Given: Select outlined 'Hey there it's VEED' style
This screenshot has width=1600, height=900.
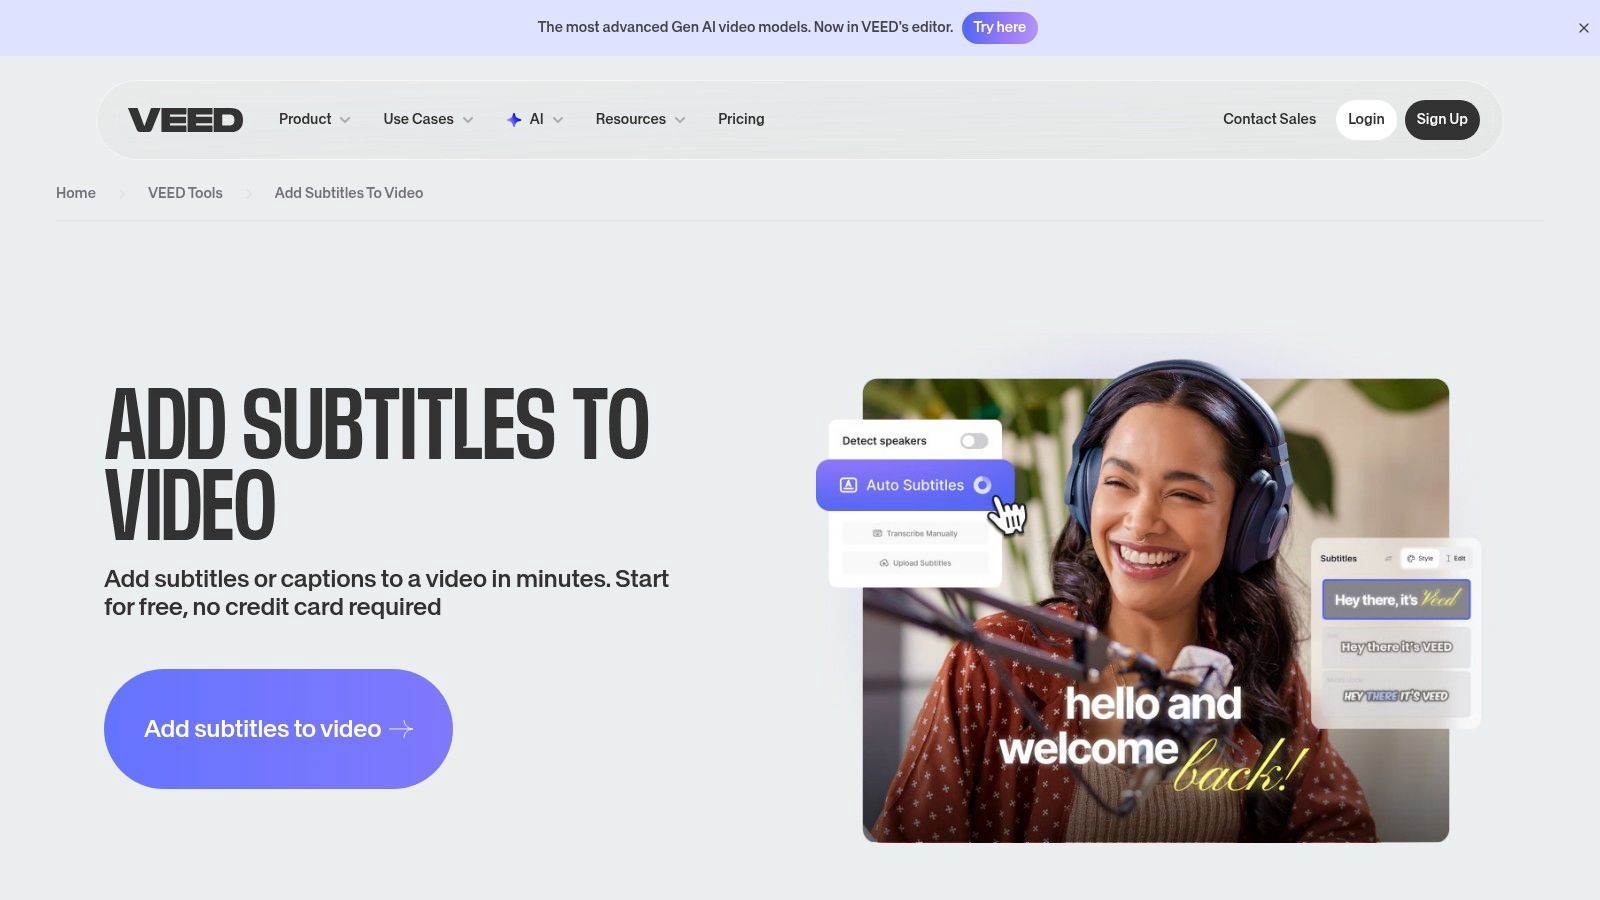Looking at the screenshot, I should pos(1396,647).
